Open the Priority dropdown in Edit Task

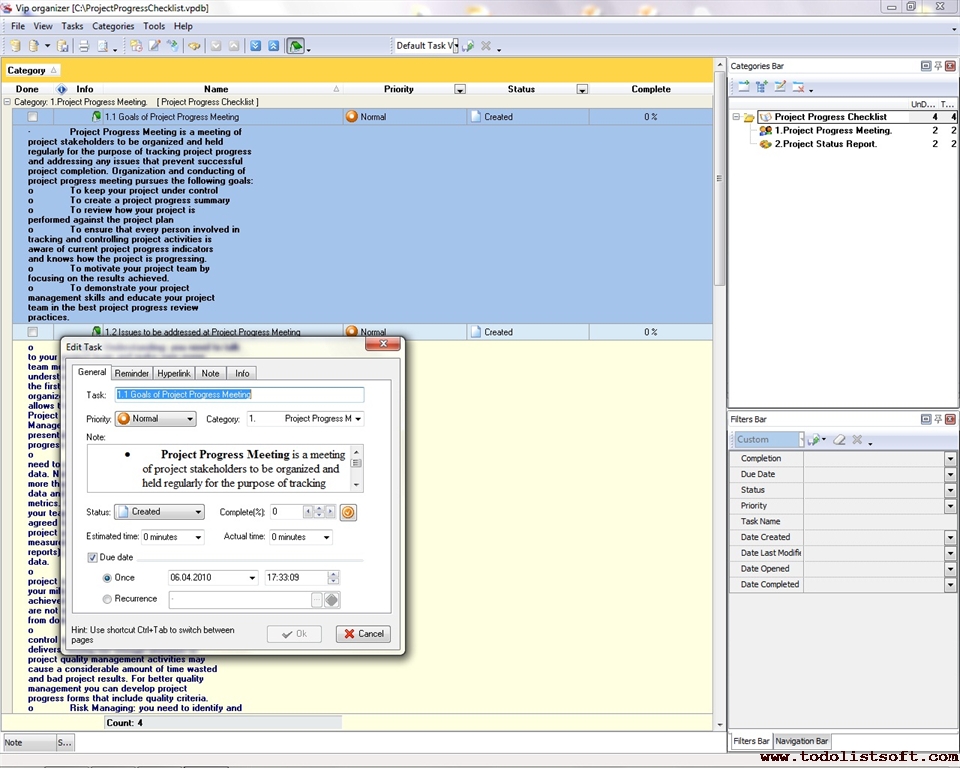tap(189, 419)
